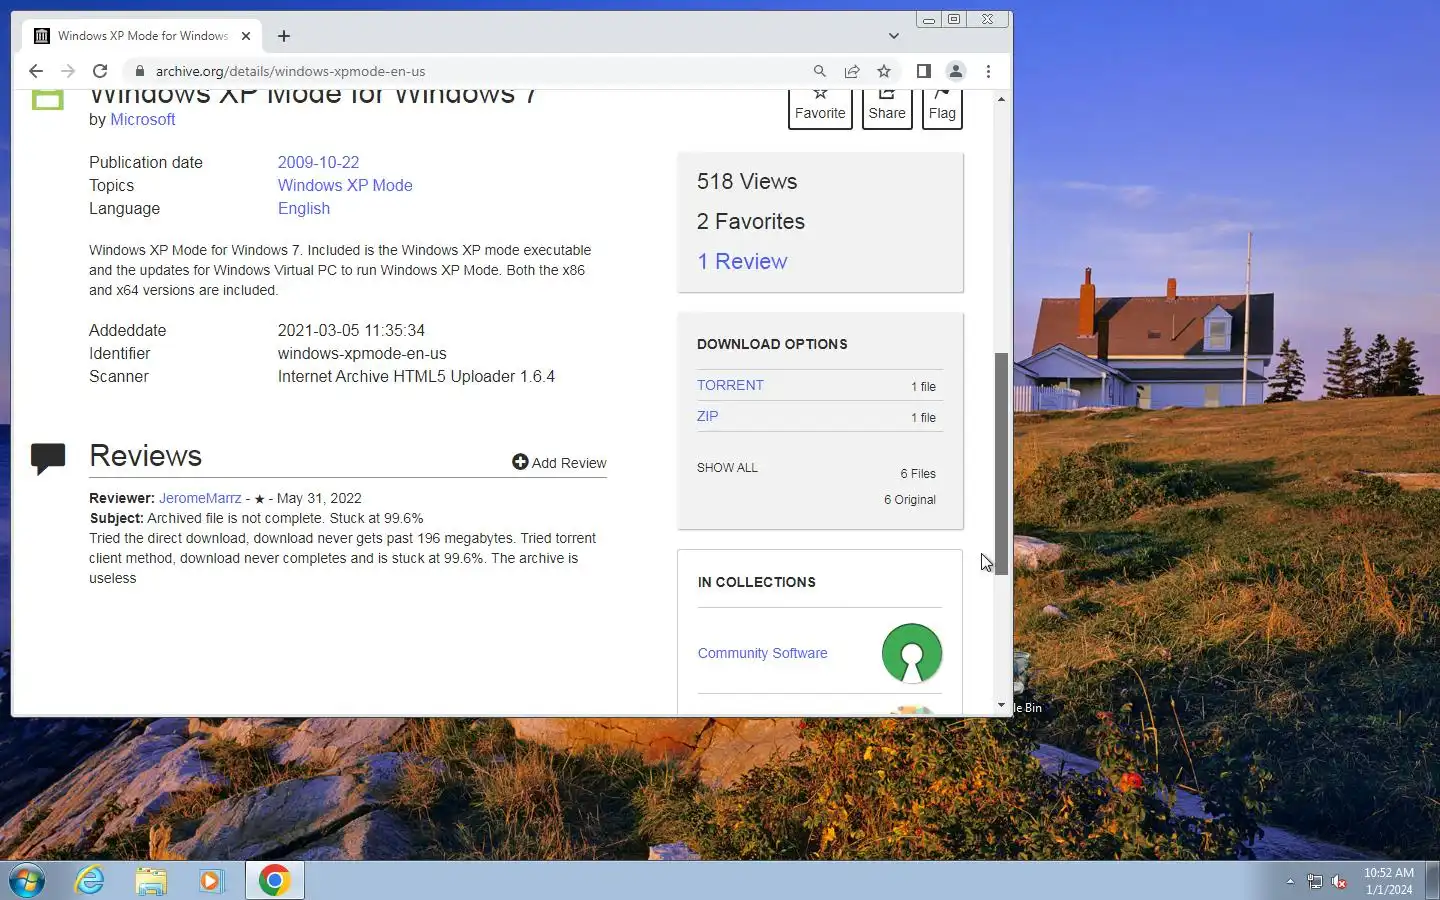Open the Community Software collection link
The width and height of the screenshot is (1440, 900).
[762, 653]
